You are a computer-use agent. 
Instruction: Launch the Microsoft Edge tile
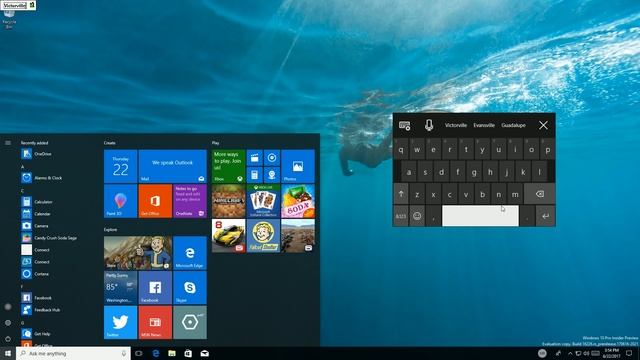(190, 253)
